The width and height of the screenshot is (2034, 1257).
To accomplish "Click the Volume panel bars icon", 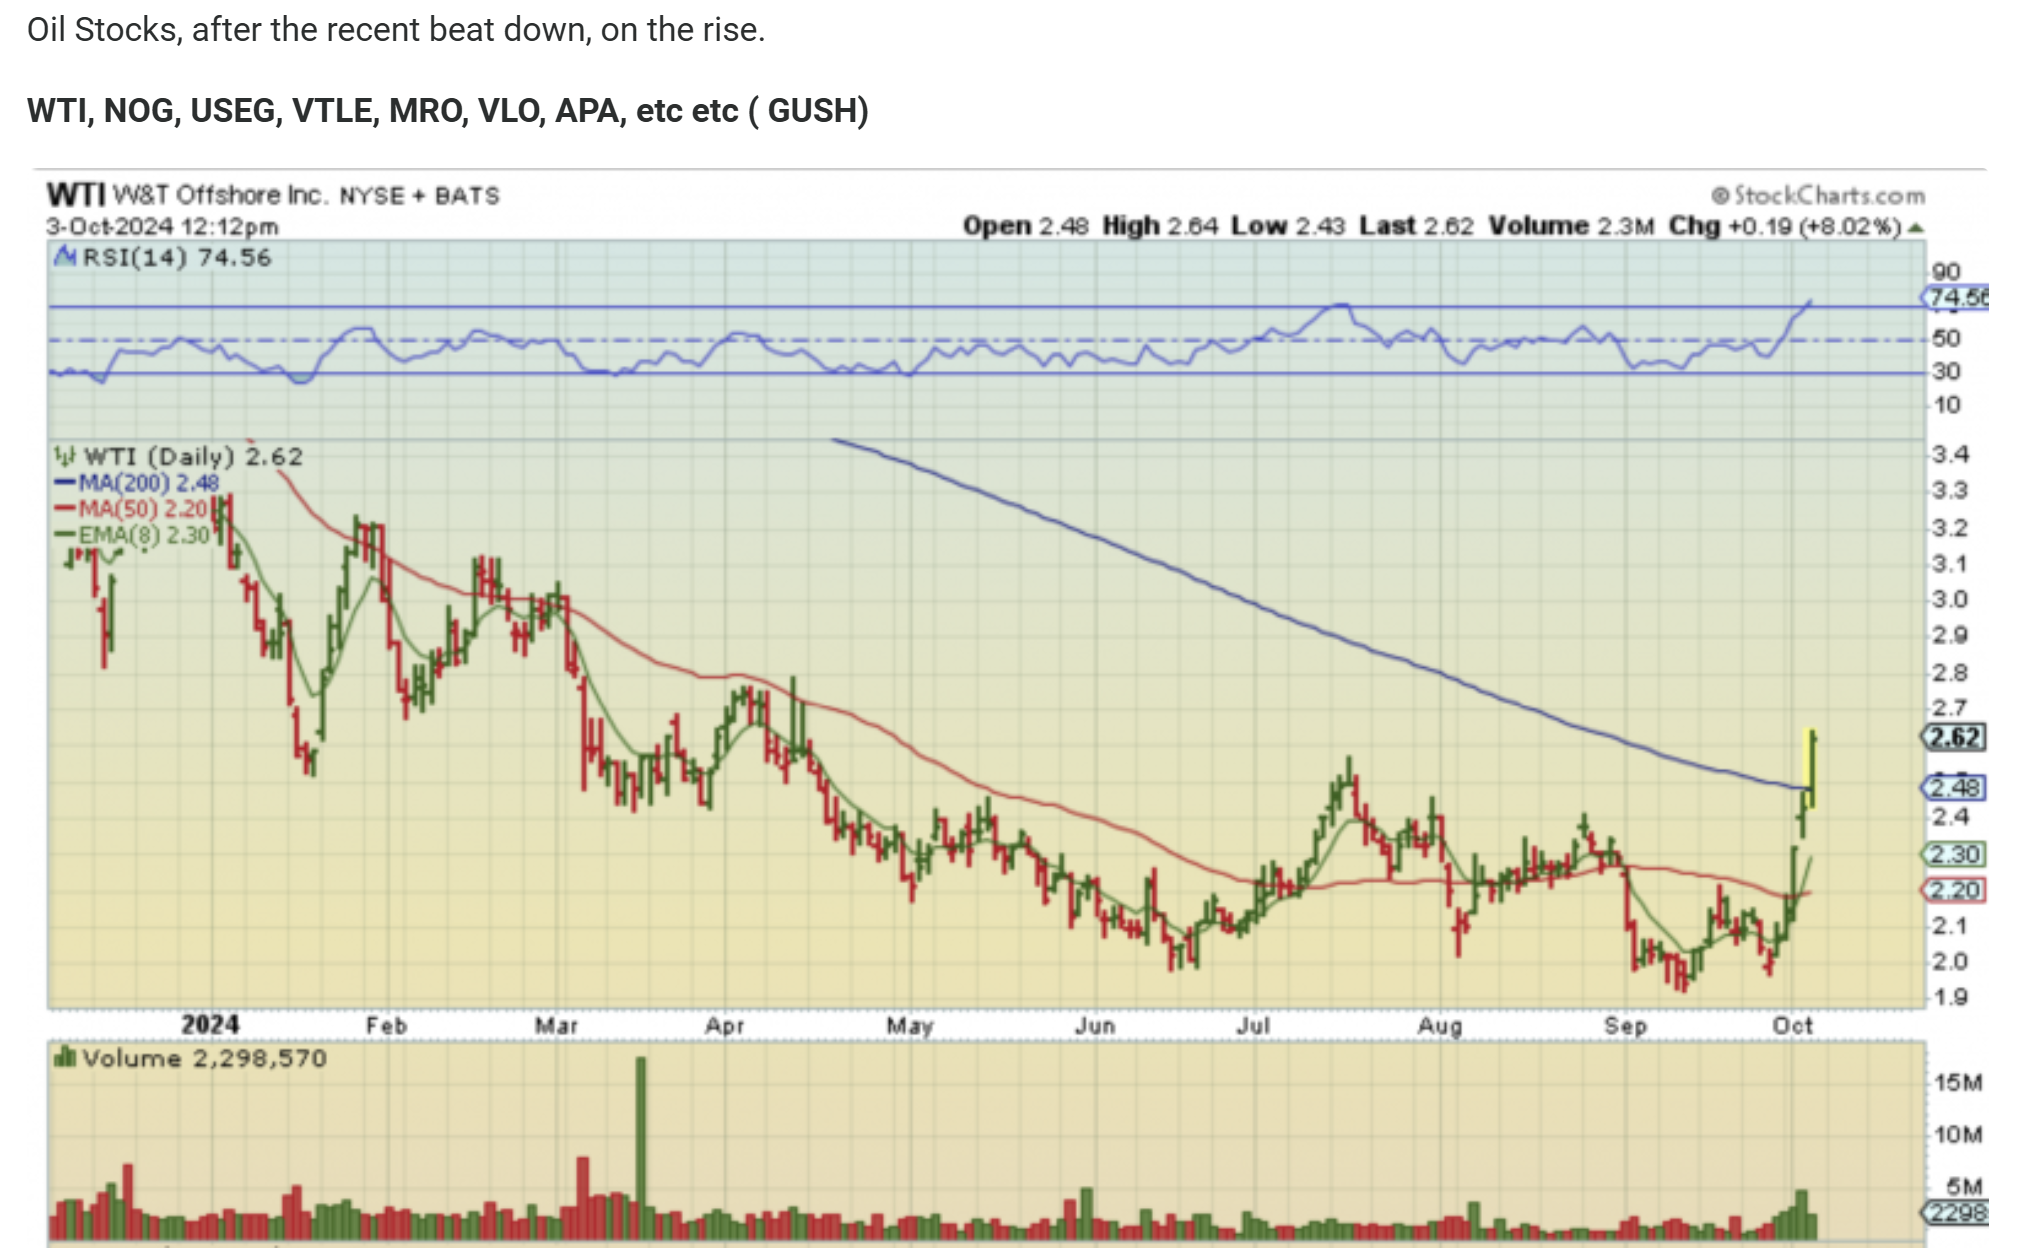I will click(66, 1058).
